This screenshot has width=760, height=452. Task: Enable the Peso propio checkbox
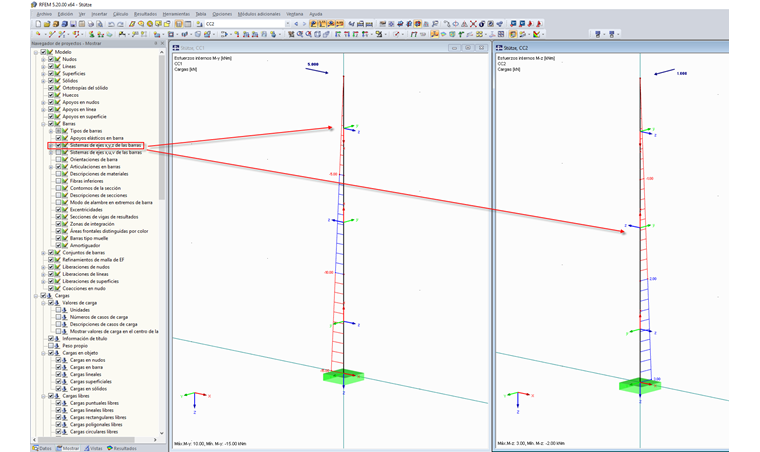pos(51,346)
